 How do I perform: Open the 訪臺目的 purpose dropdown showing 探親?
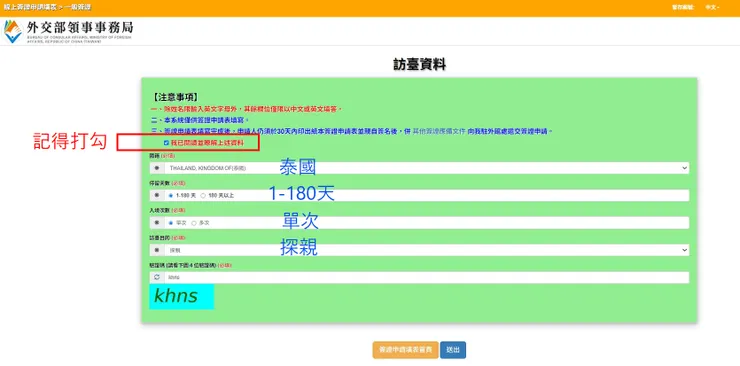point(426,250)
